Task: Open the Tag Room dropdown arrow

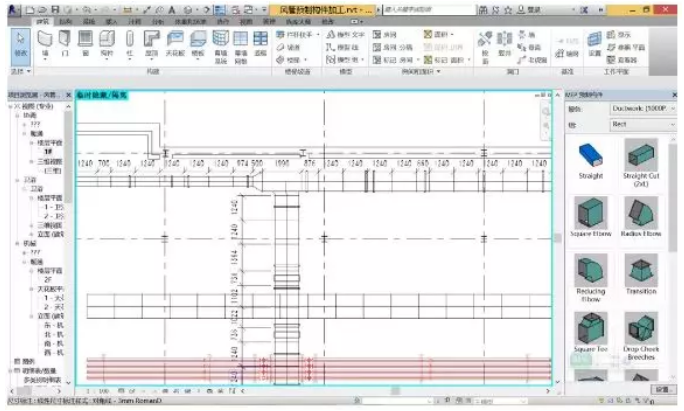Action: click(x=418, y=60)
